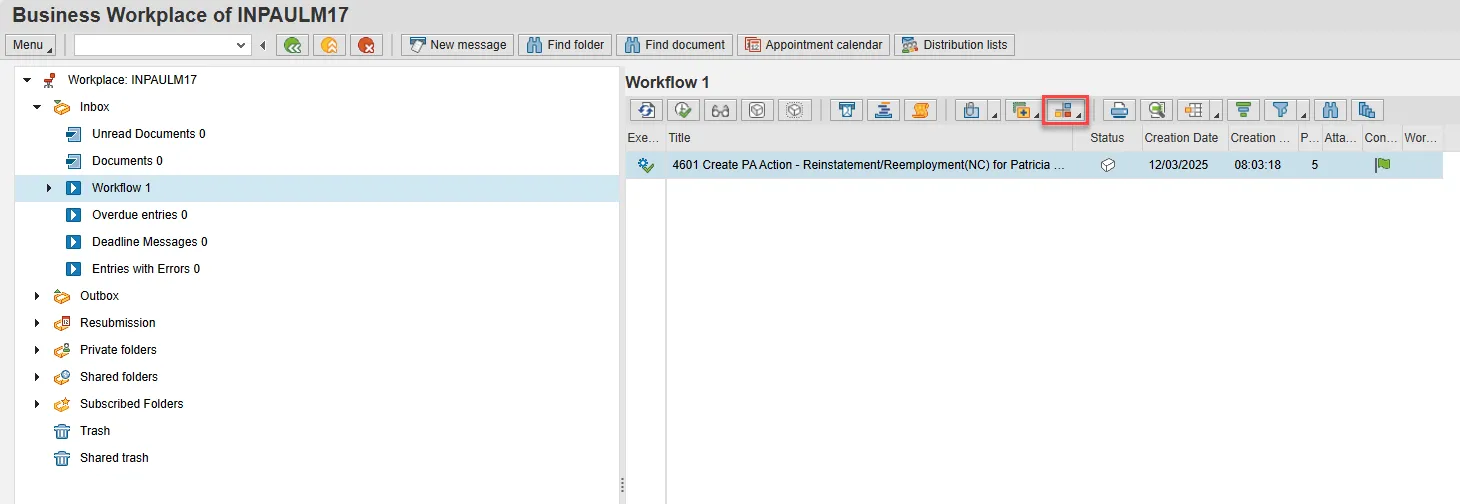Viewport: 1460px width, 504px height.
Task: Click the orange Exit arrow icon
Action: pyautogui.click(x=329, y=45)
